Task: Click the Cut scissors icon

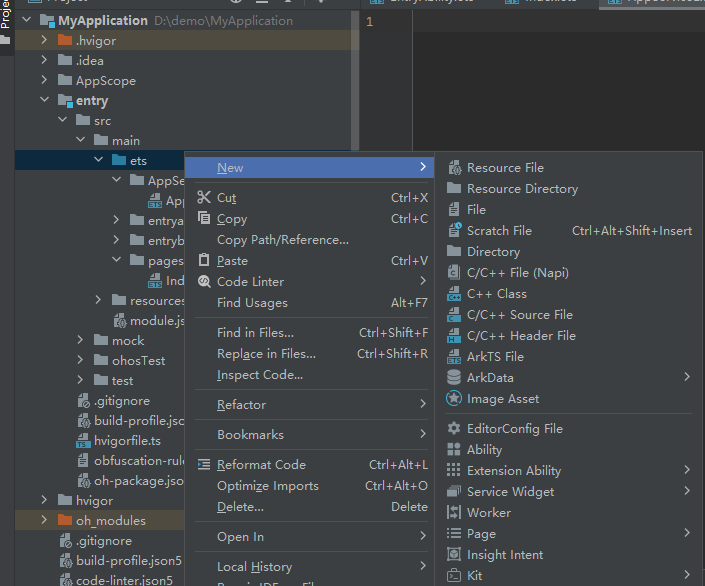Action: pyautogui.click(x=204, y=198)
